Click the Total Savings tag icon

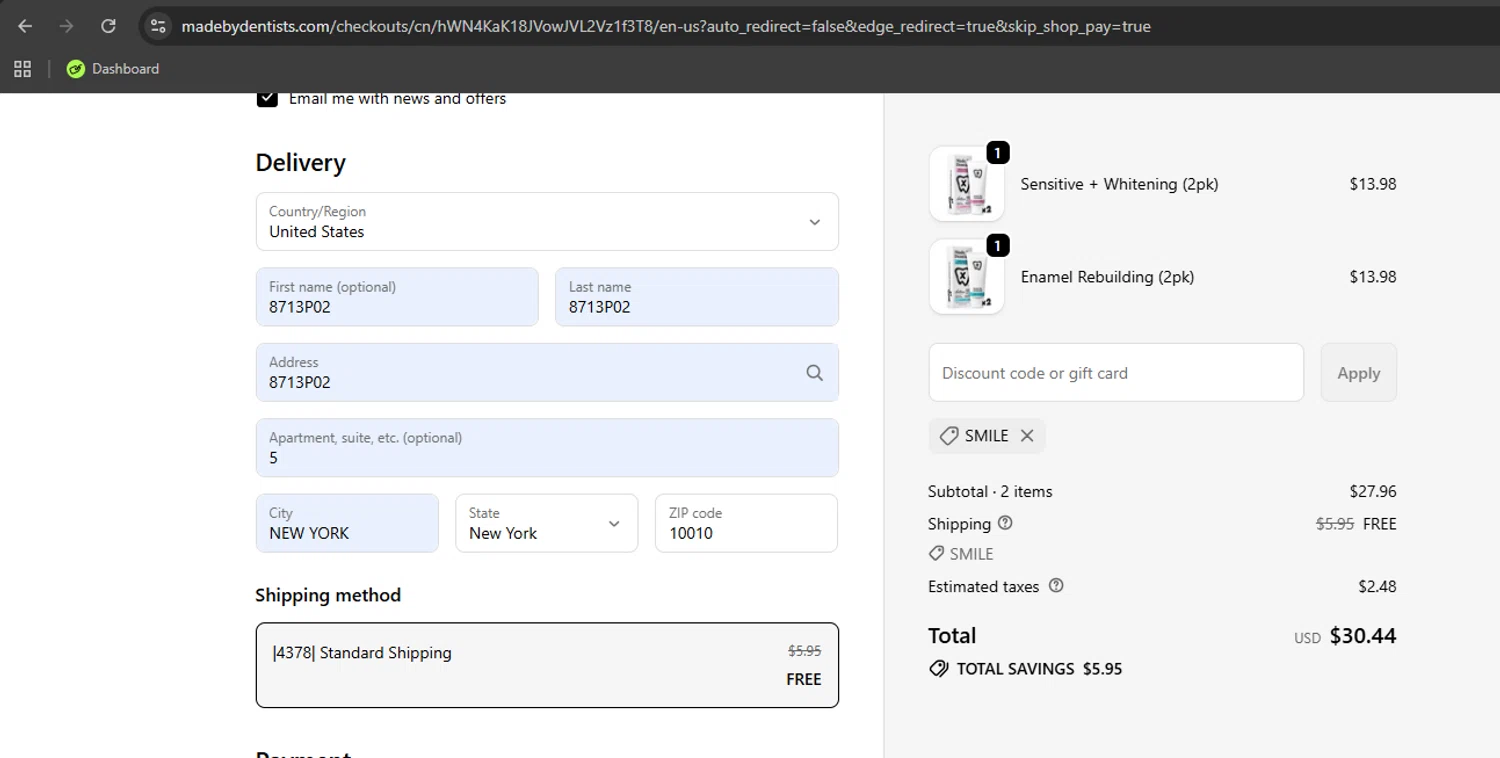coord(938,669)
